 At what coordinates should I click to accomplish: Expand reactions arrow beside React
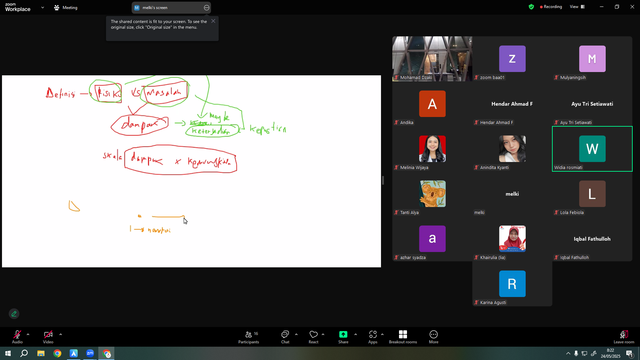pyautogui.click(x=323, y=334)
